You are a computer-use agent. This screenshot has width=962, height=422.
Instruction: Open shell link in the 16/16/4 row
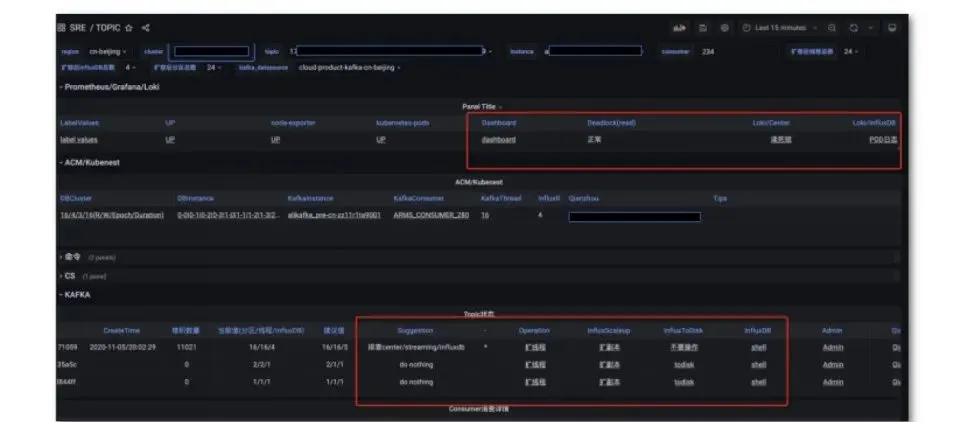[758, 347]
